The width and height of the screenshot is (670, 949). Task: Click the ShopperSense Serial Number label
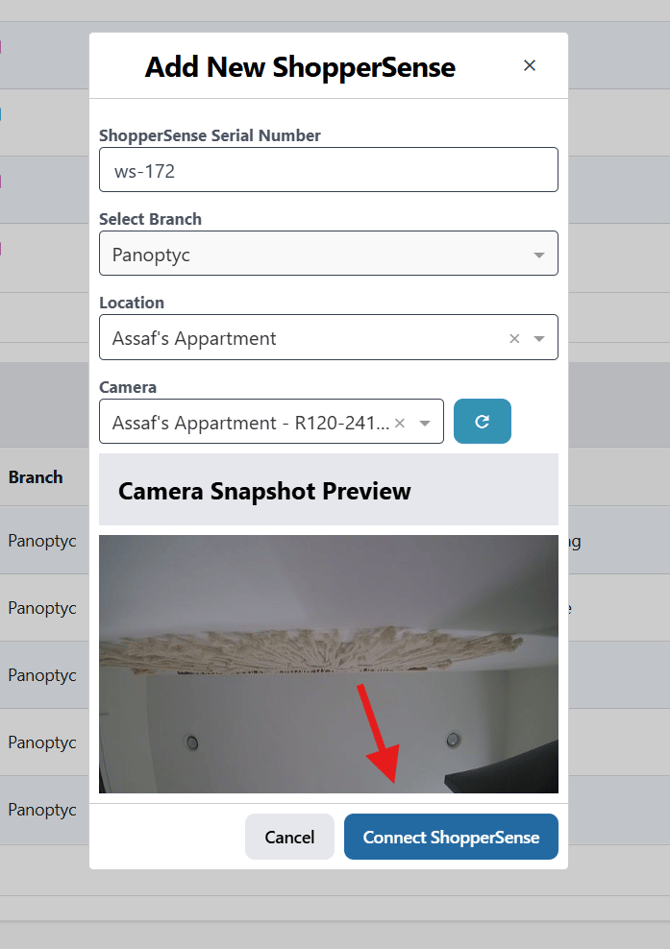(x=210, y=135)
